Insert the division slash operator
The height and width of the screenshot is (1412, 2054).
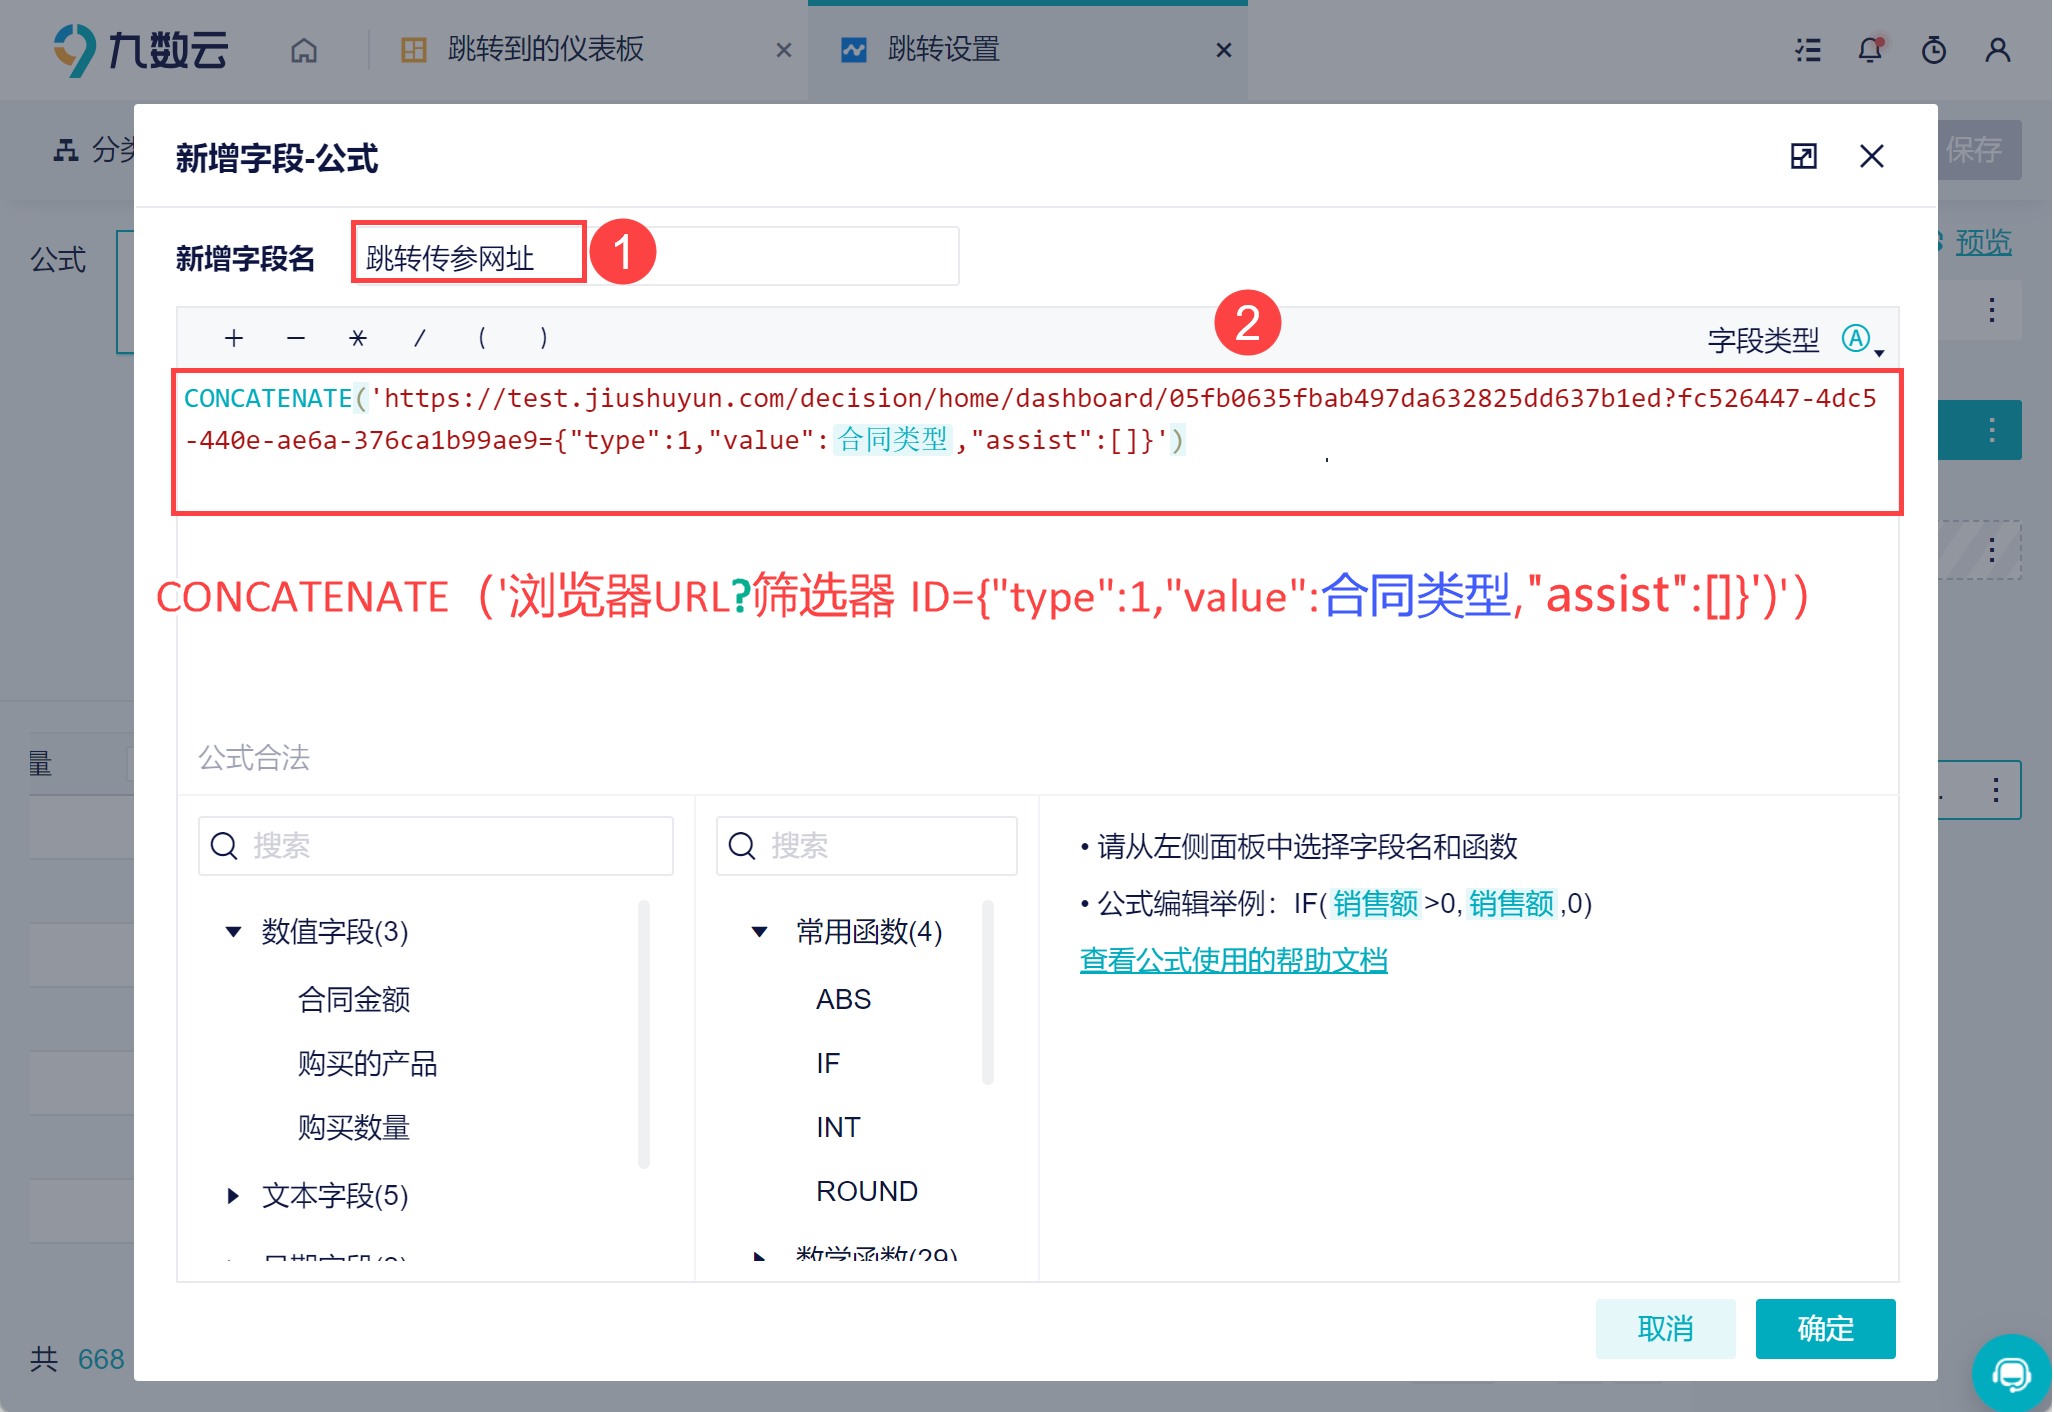[420, 338]
